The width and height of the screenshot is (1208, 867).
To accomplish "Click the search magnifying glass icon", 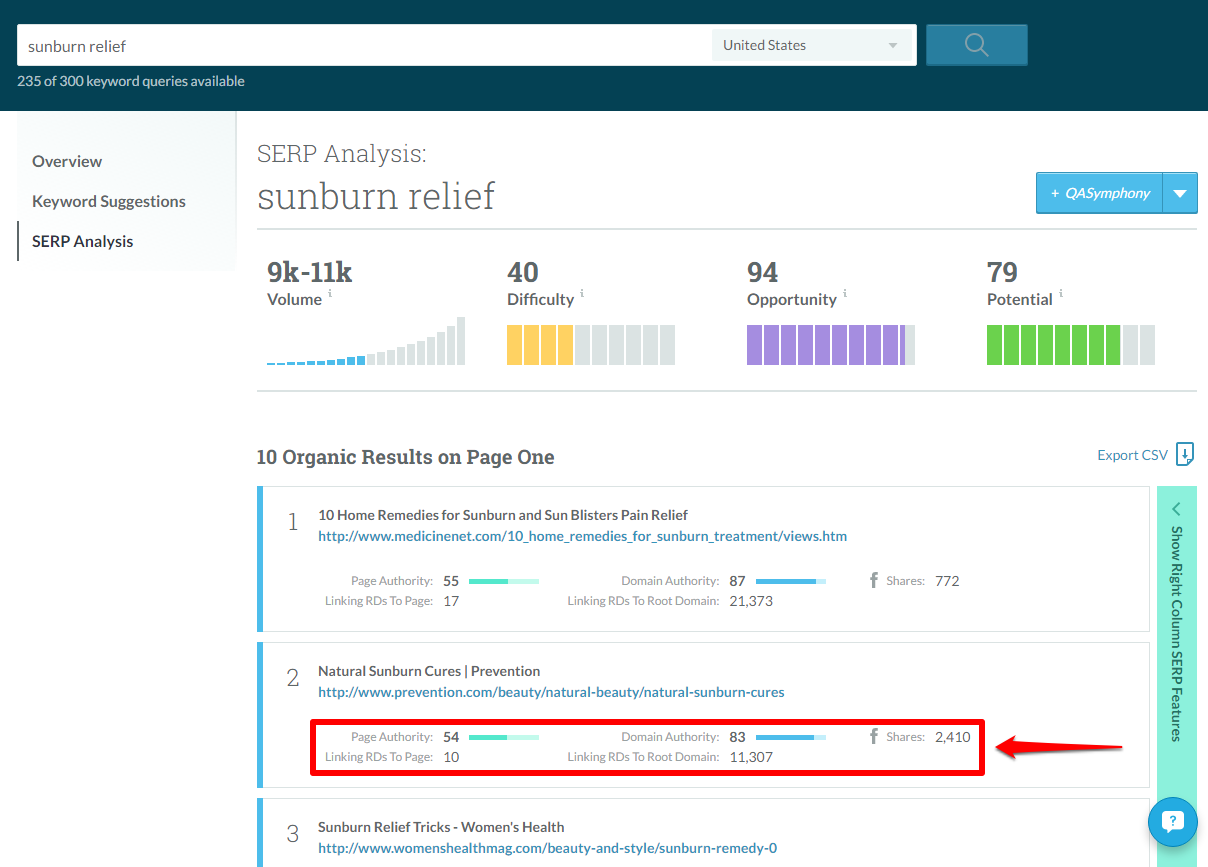I will pos(975,44).
